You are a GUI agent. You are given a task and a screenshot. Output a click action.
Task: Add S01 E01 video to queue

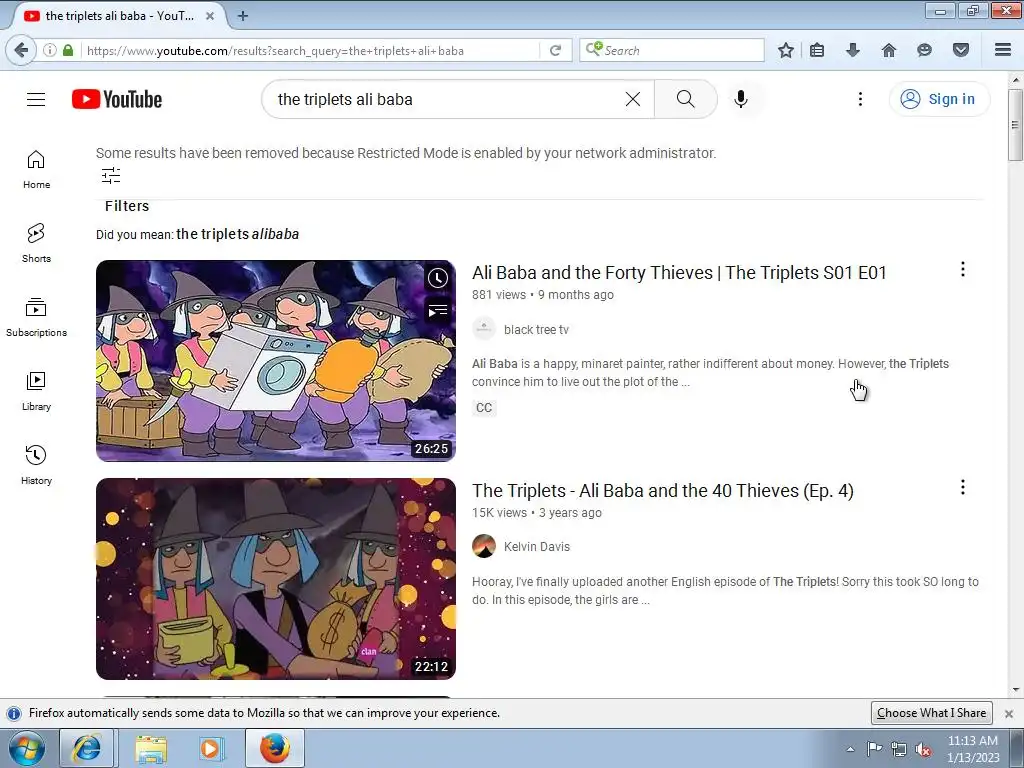click(438, 311)
